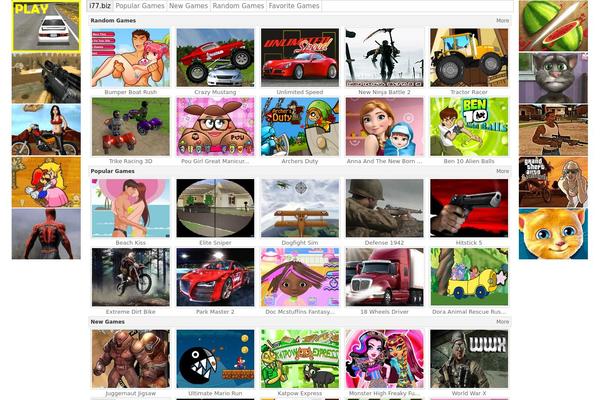
Task: Open the Juggernaut Jigsaw thumbnail
Action: tap(130, 359)
